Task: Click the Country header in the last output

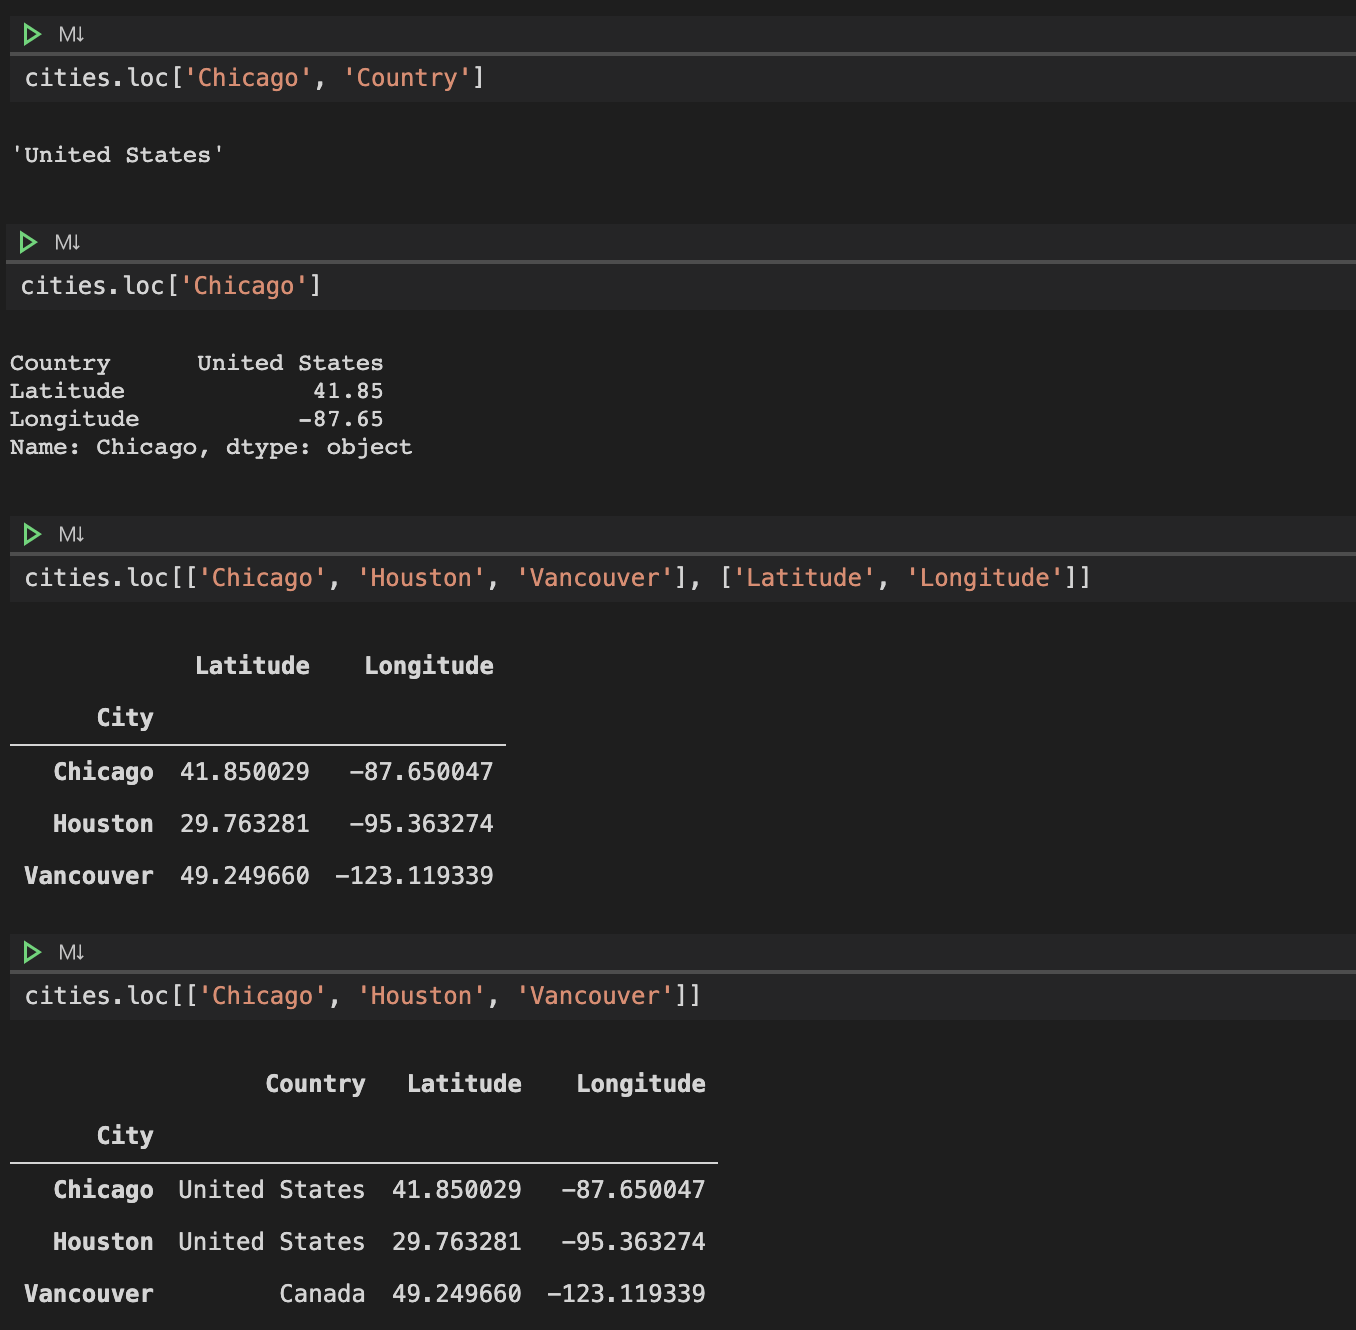Action: [x=315, y=1083]
